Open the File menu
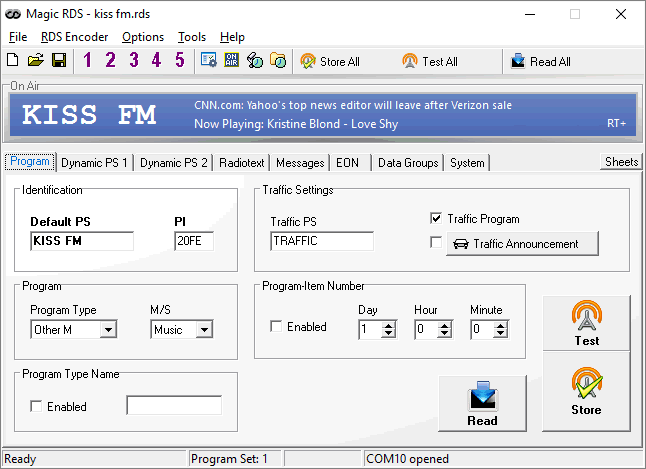The image size is (646, 469). pos(18,37)
